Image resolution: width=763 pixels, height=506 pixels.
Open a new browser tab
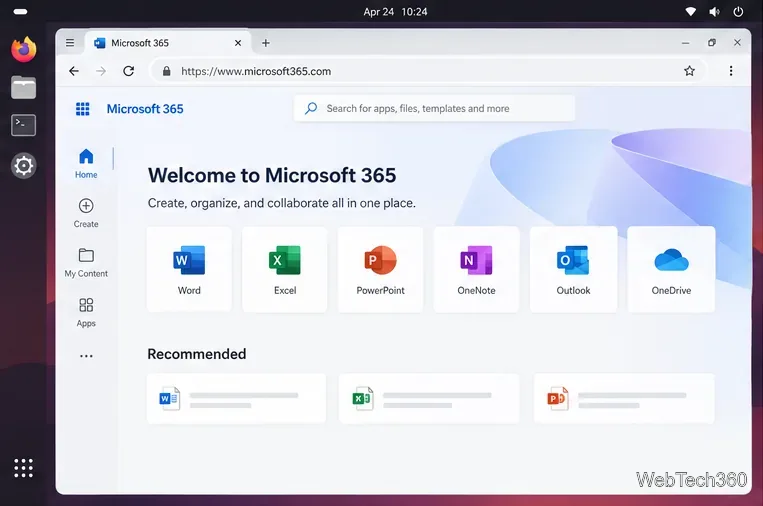266,43
